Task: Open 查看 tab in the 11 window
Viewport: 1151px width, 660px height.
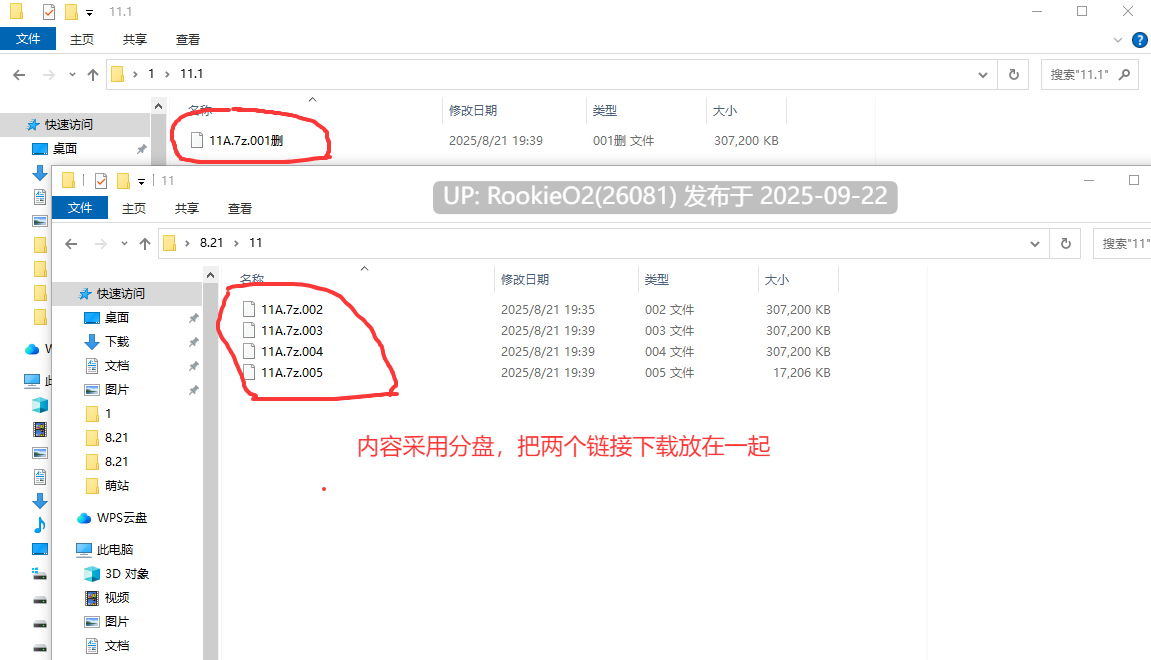Action: tap(239, 208)
